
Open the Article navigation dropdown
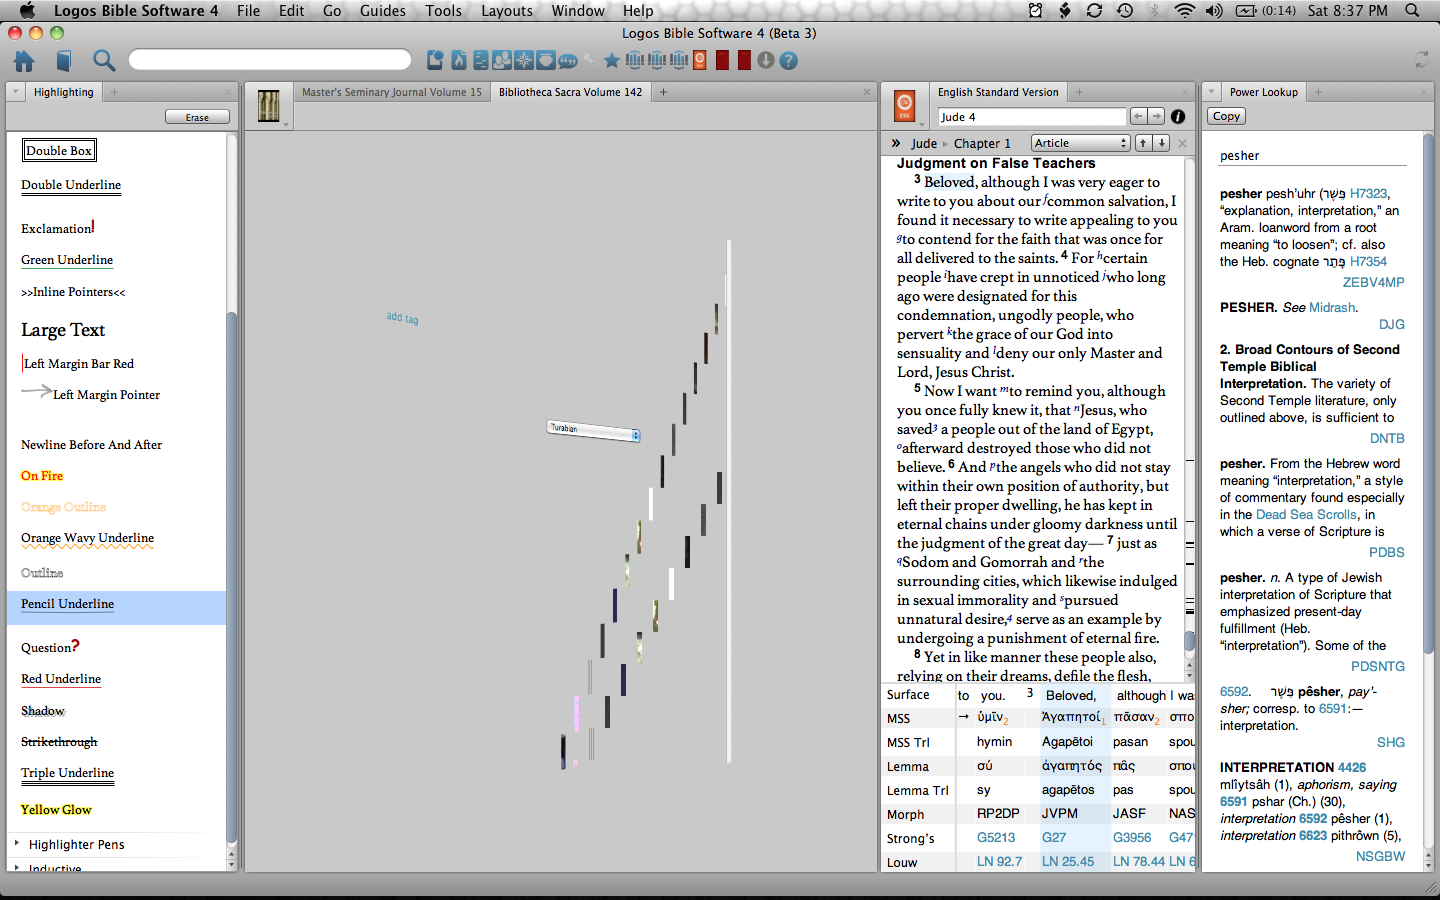1080,143
